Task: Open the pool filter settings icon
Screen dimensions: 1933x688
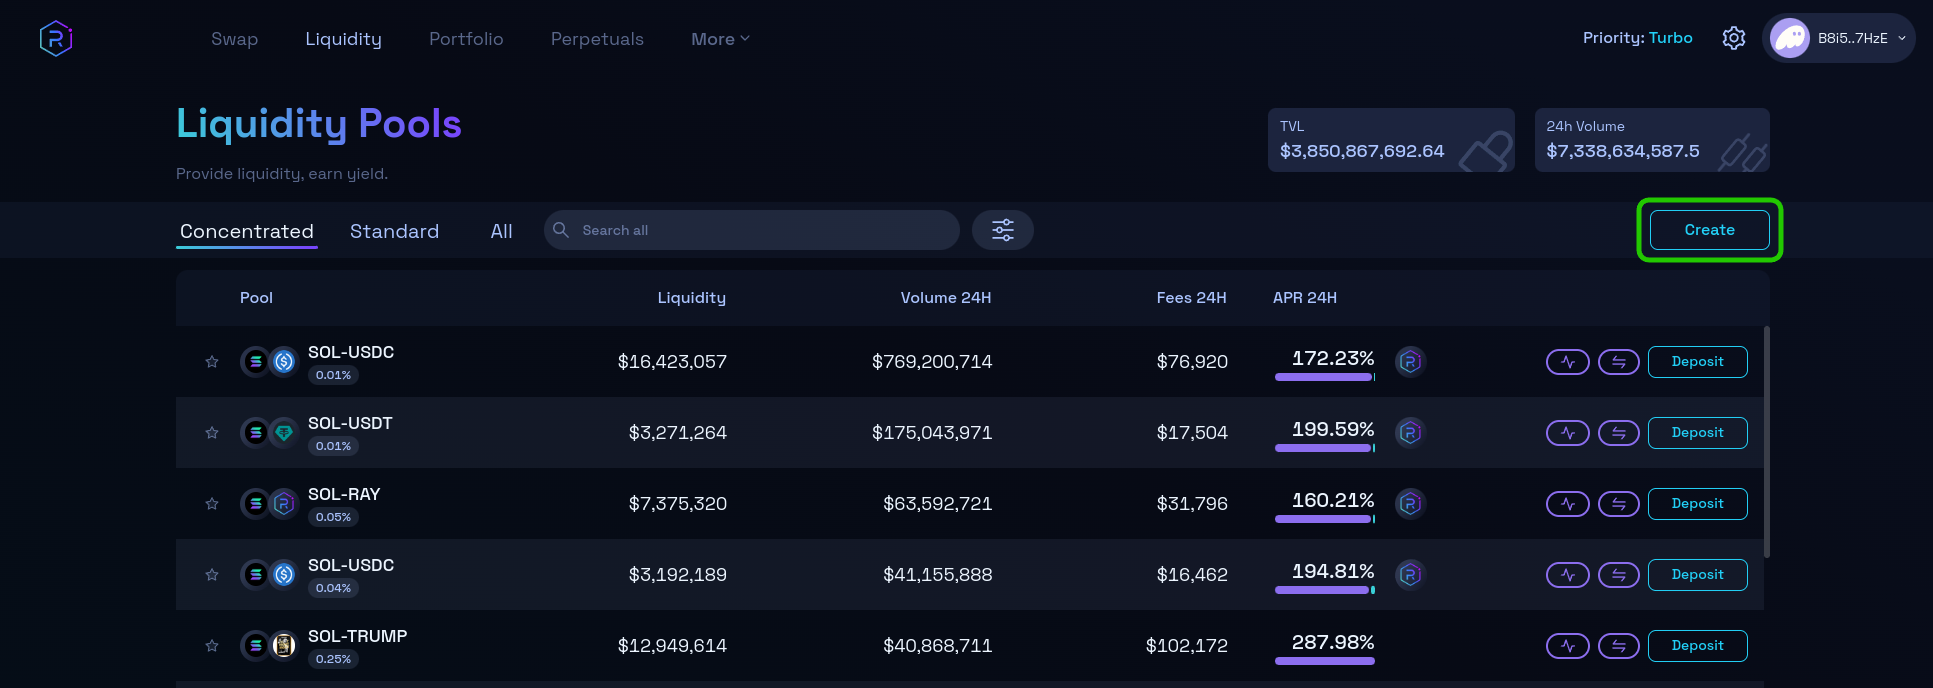Action: pyautogui.click(x=1003, y=230)
